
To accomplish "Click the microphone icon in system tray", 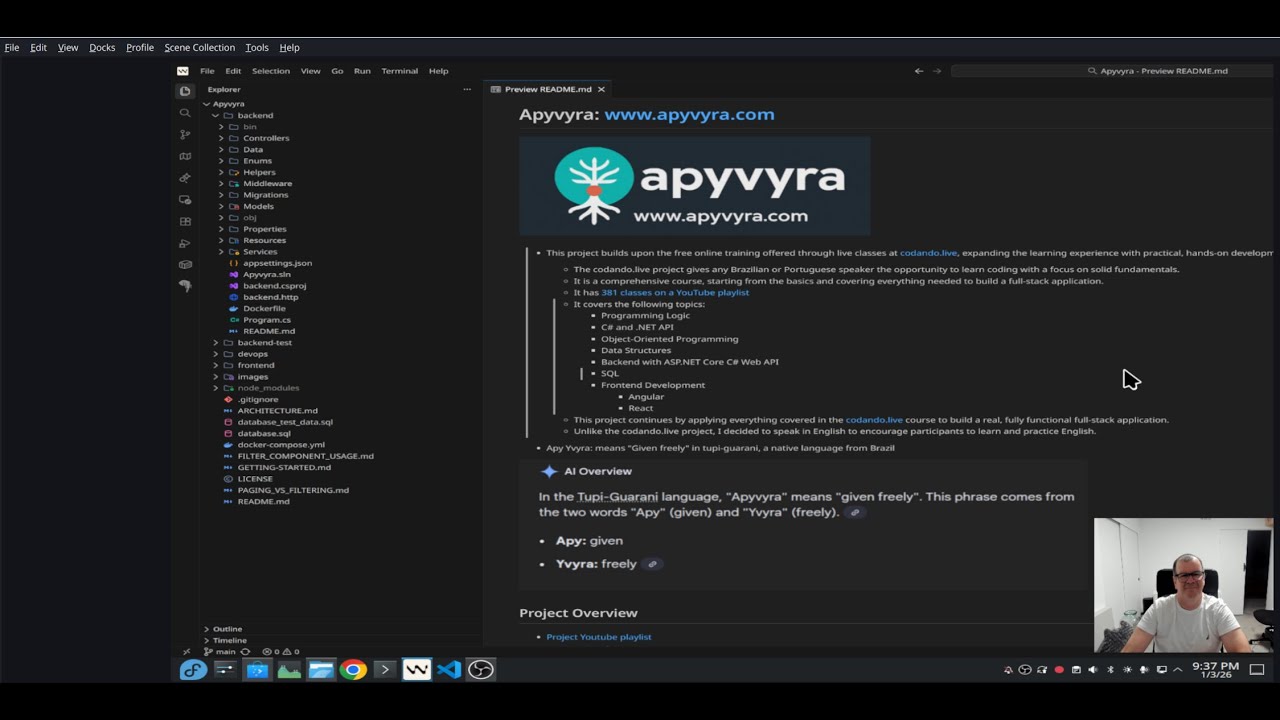I will pos(1145,670).
